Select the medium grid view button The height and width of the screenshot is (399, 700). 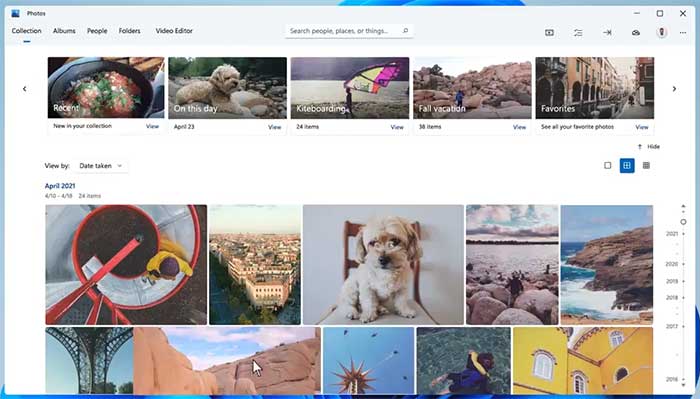click(x=627, y=166)
